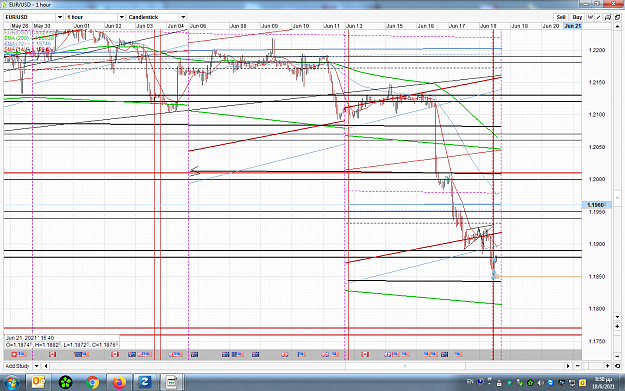Click the EMA (200) legend entry
The height and width of the screenshot is (391, 625).
29,38
